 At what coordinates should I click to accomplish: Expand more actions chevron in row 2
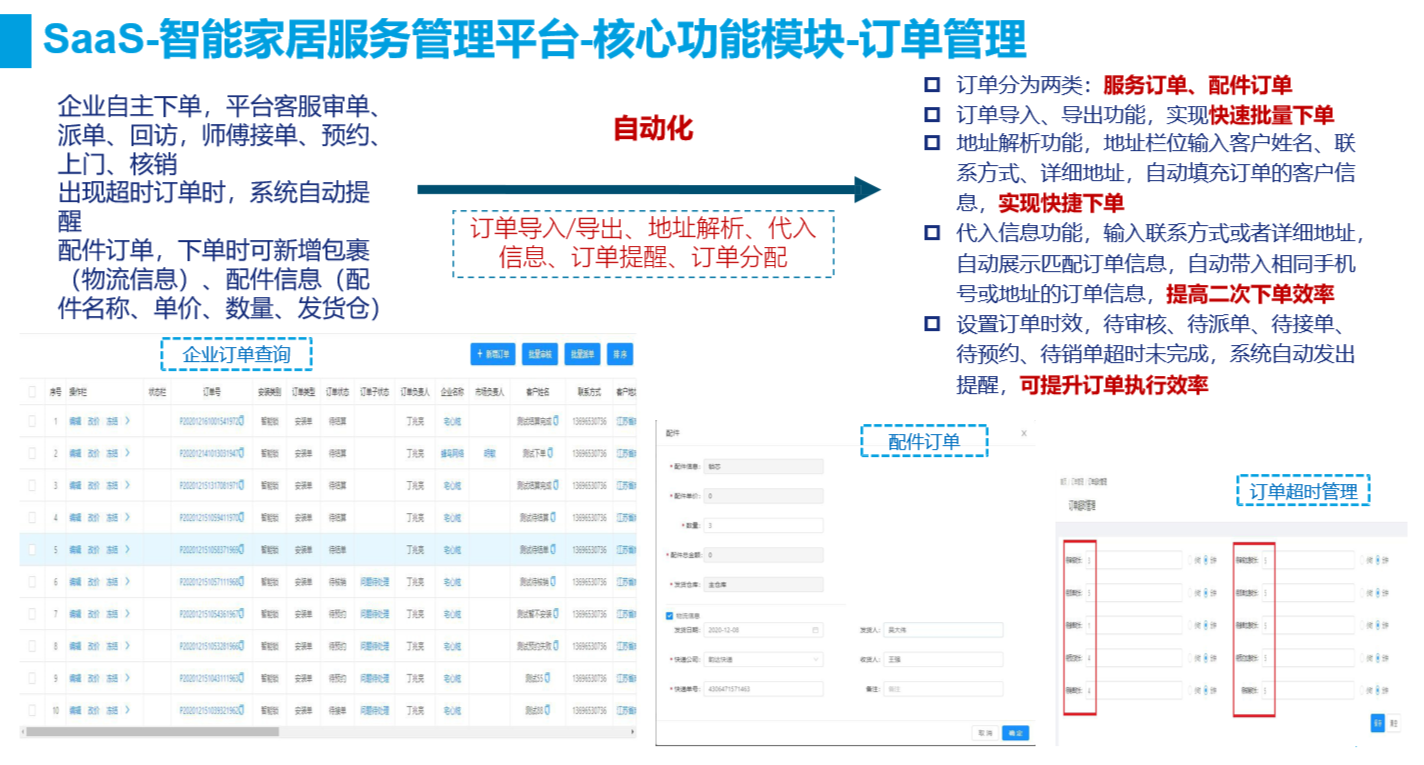click(x=128, y=453)
